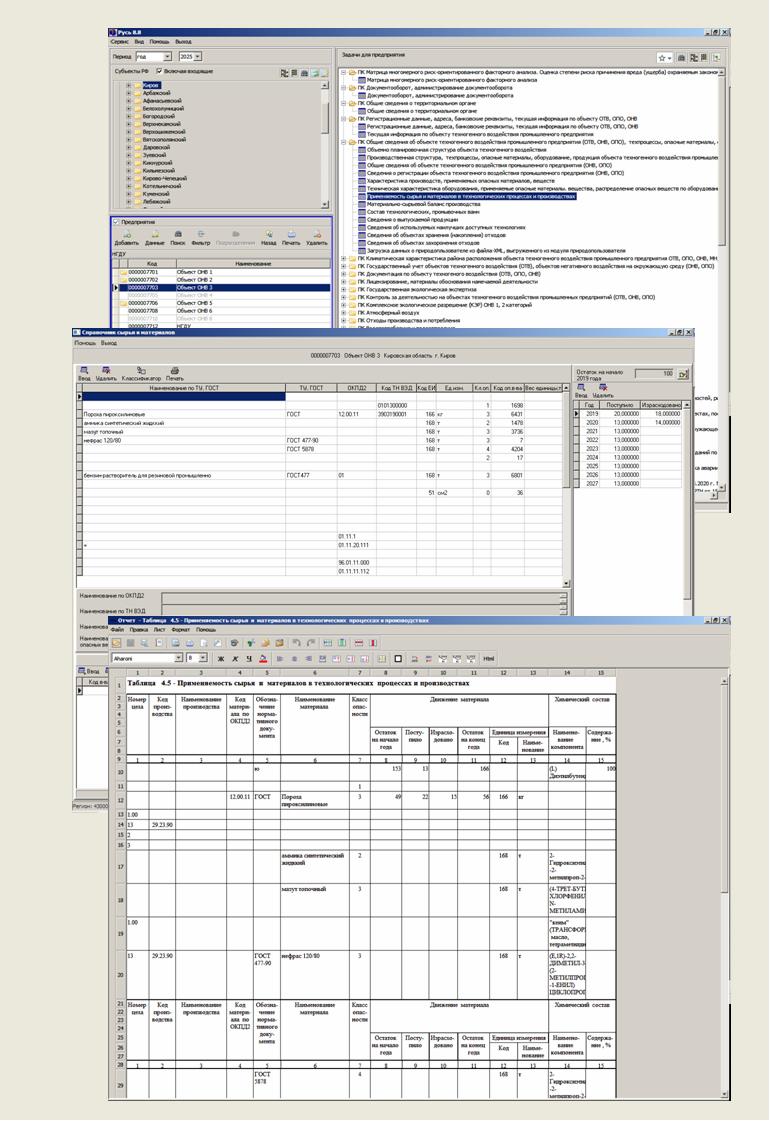Open the Aharoni font name dropdown
770x1121 pixels.
pos(179,659)
